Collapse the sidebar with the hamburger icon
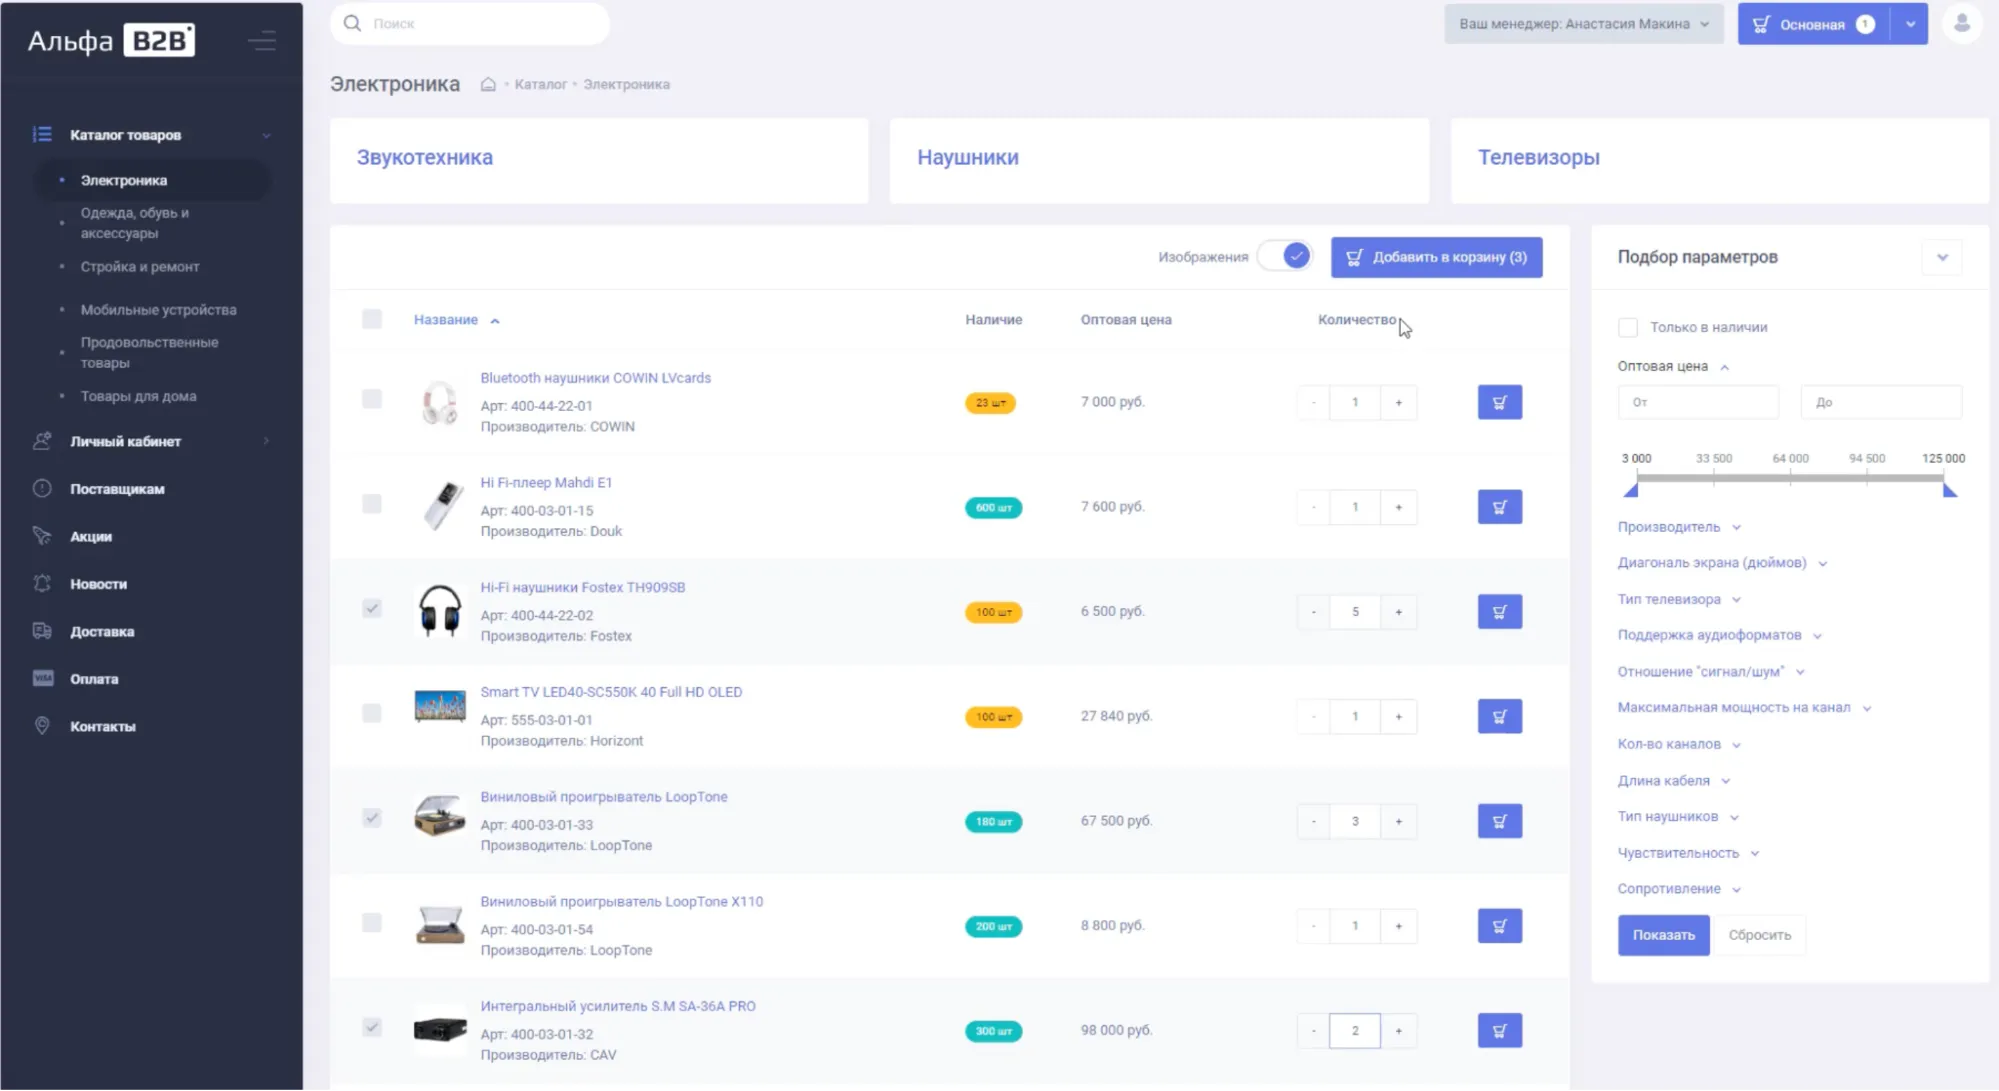This screenshot has width=1999, height=1091. (x=262, y=41)
